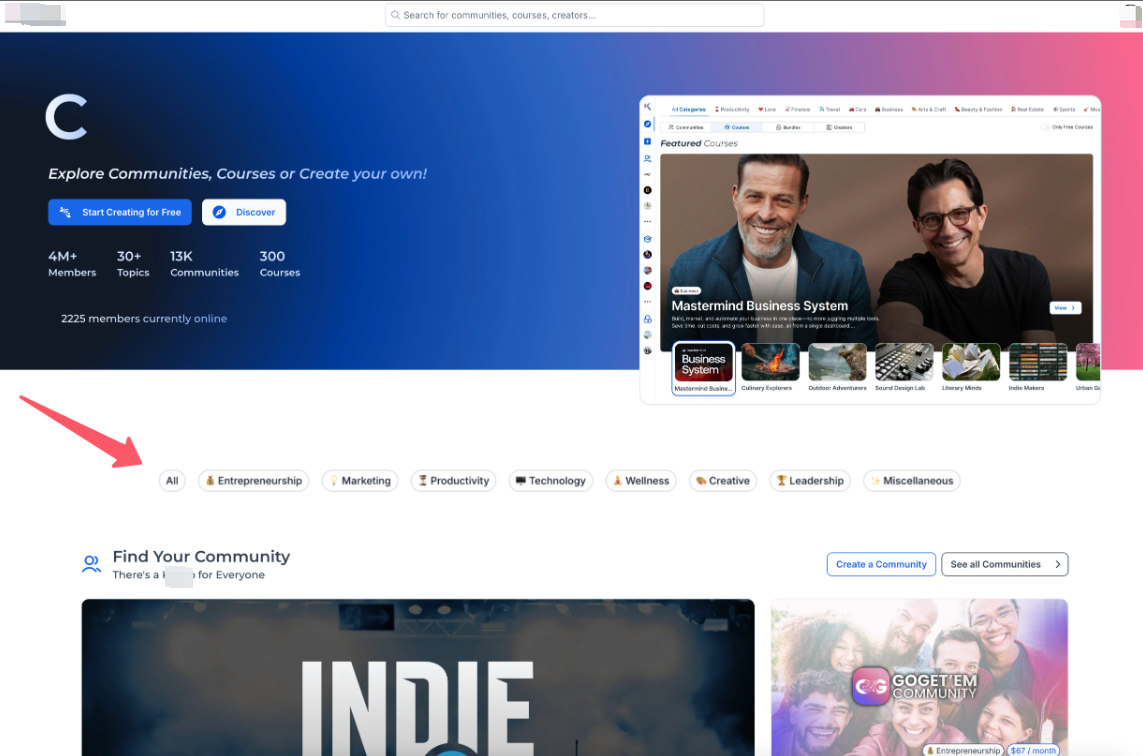The width and height of the screenshot is (1143, 756).
Task: Select the All category filter
Action: point(172,480)
